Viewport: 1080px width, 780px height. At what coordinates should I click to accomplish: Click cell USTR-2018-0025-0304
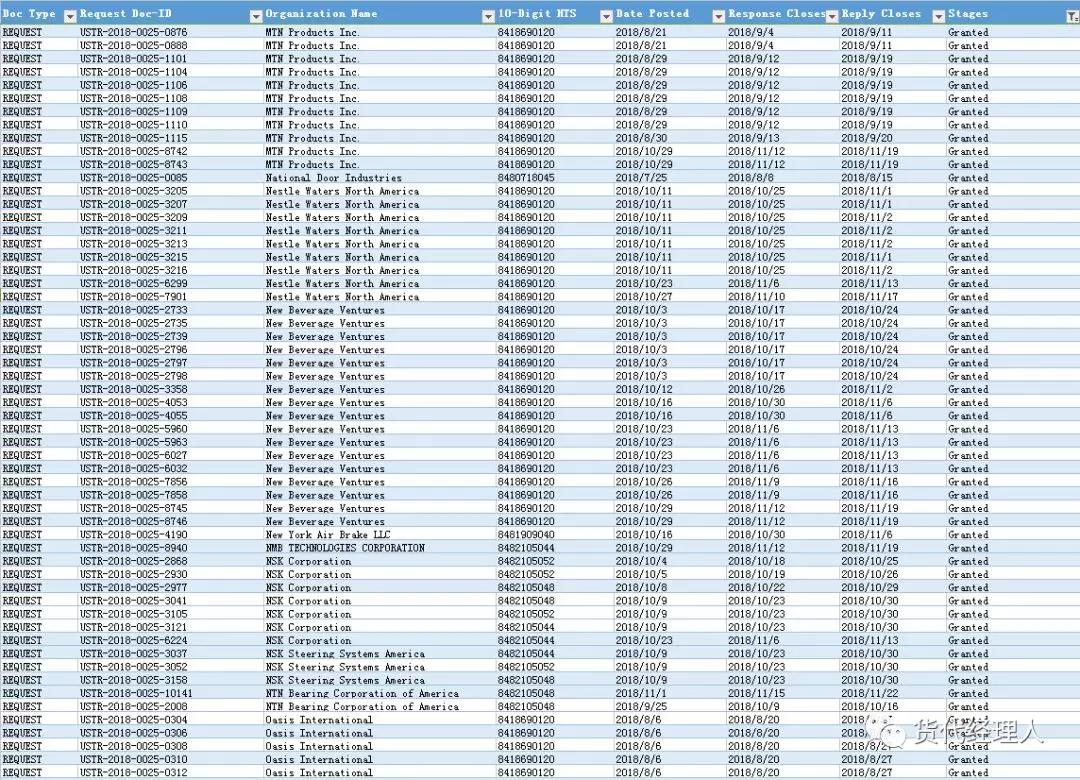click(134, 720)
